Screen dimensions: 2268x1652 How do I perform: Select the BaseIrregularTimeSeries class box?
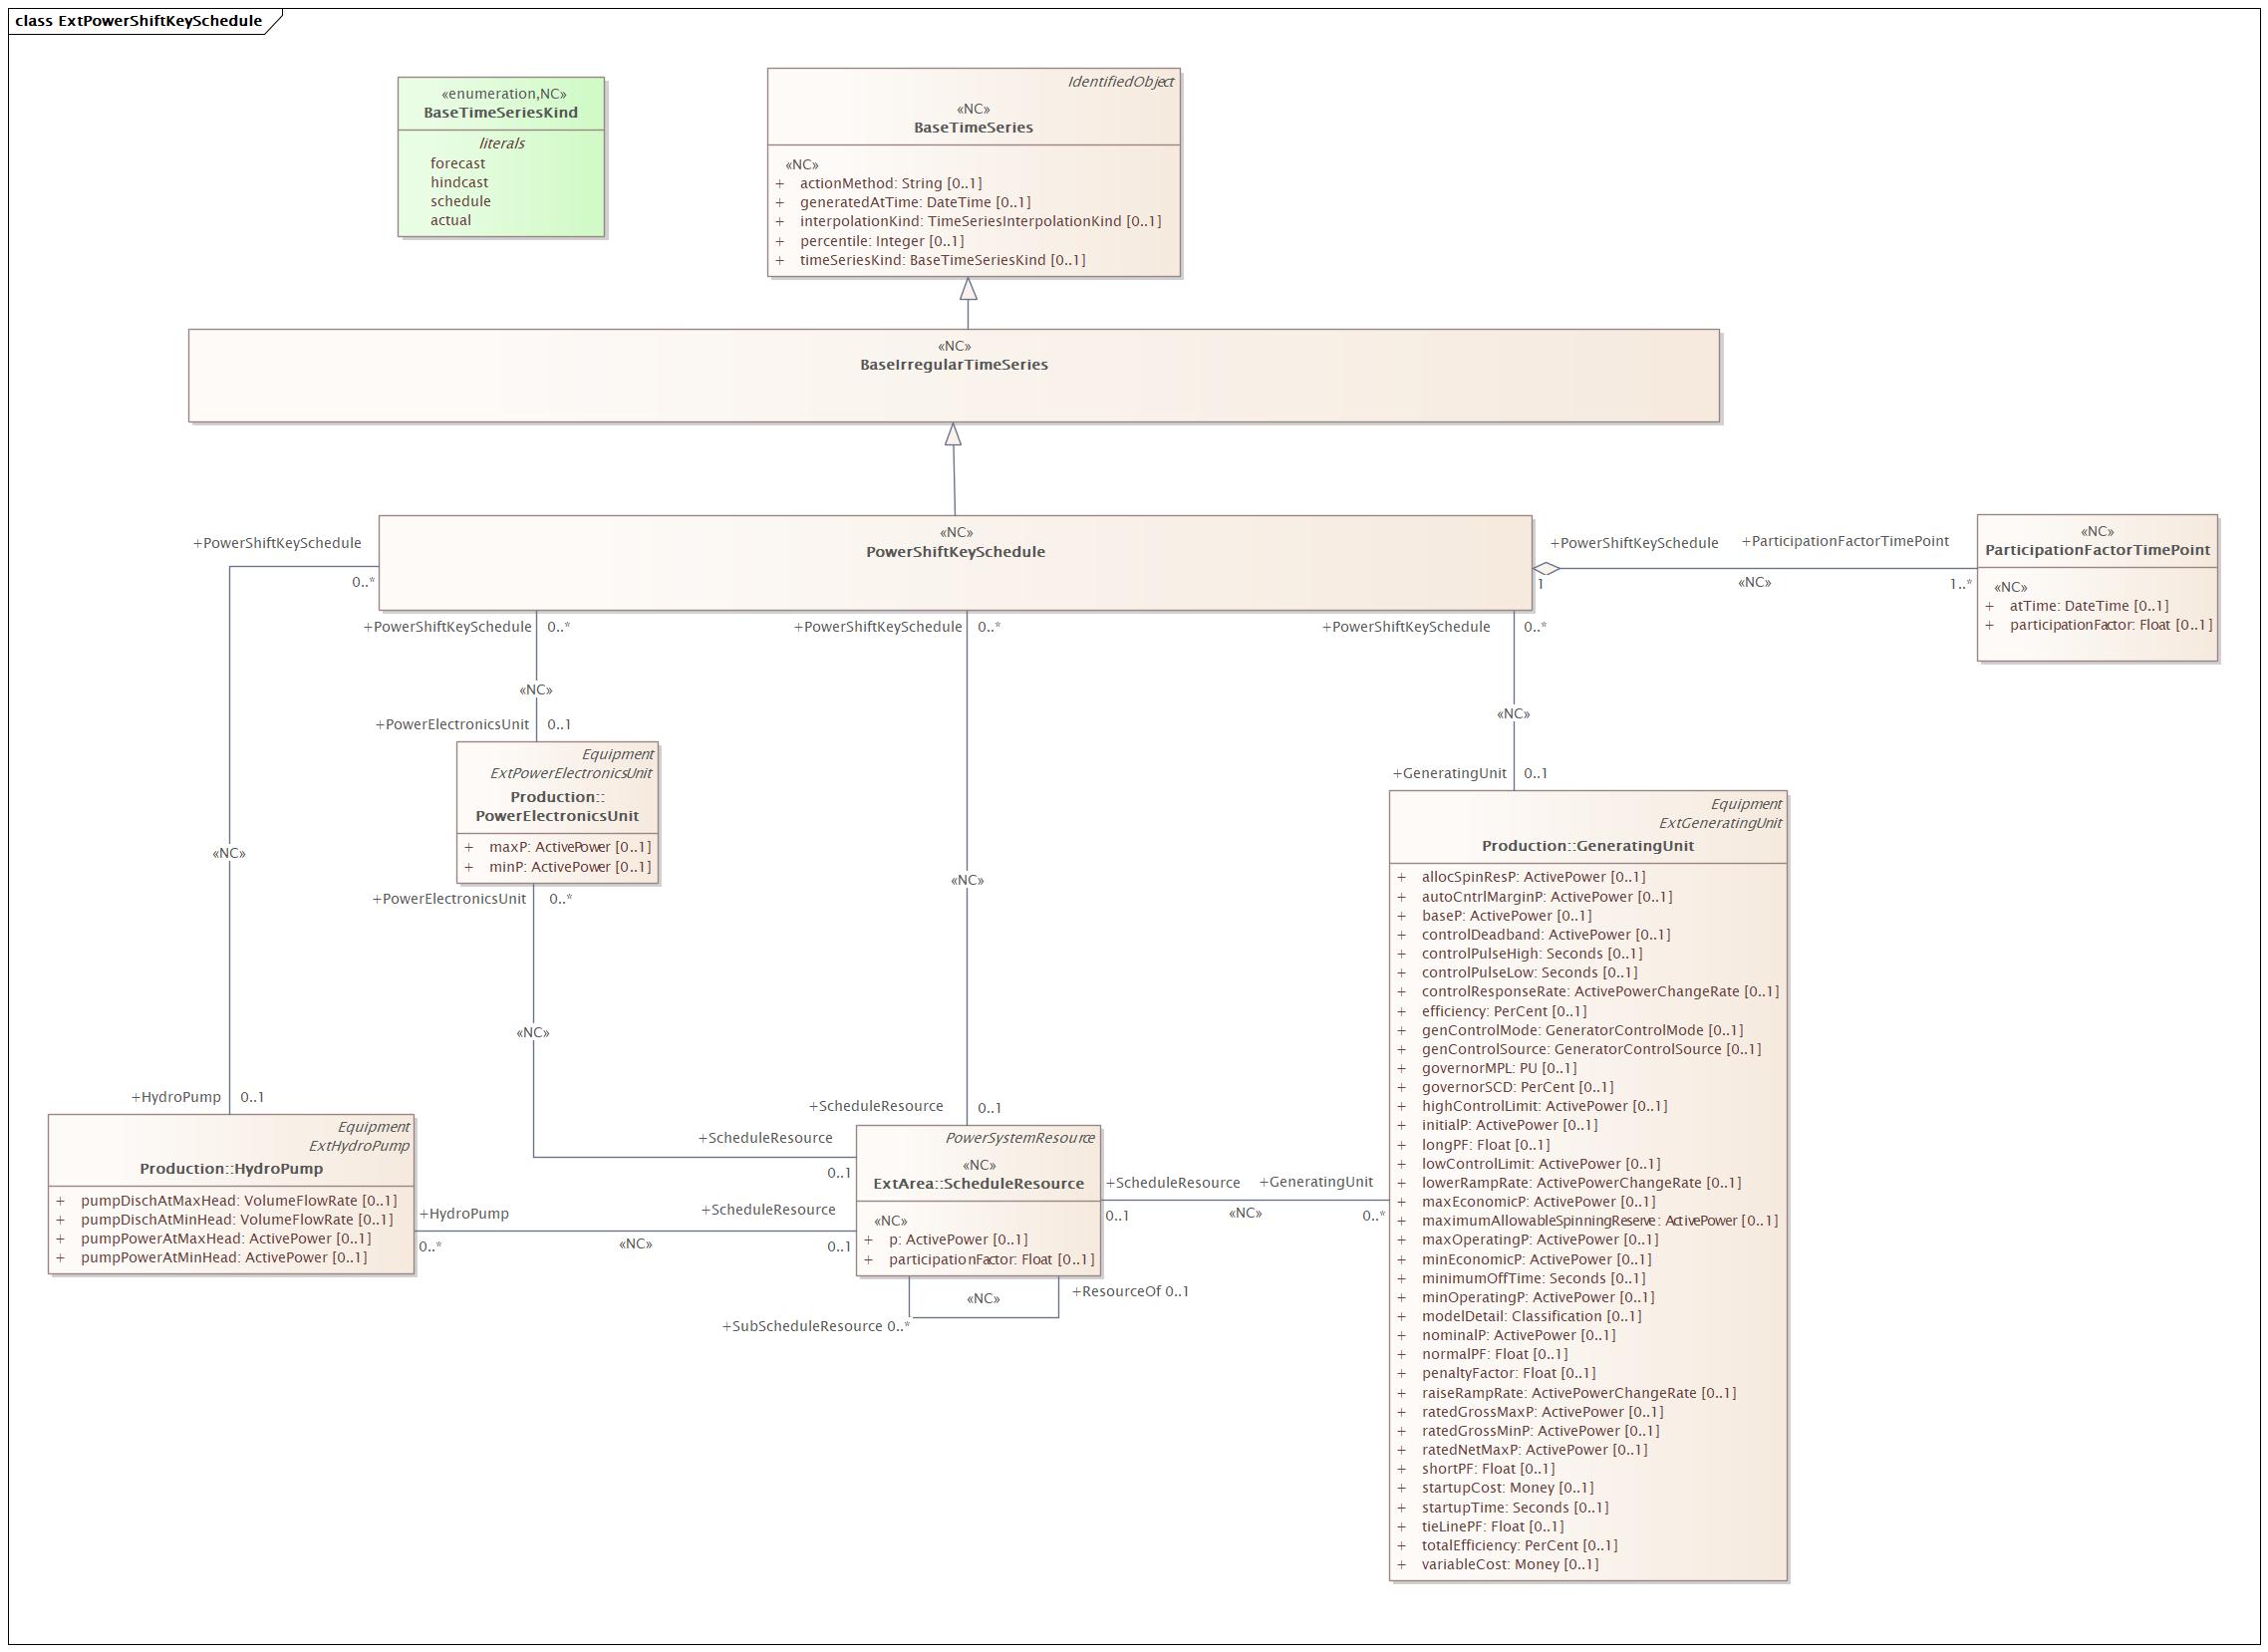point(953,365)
